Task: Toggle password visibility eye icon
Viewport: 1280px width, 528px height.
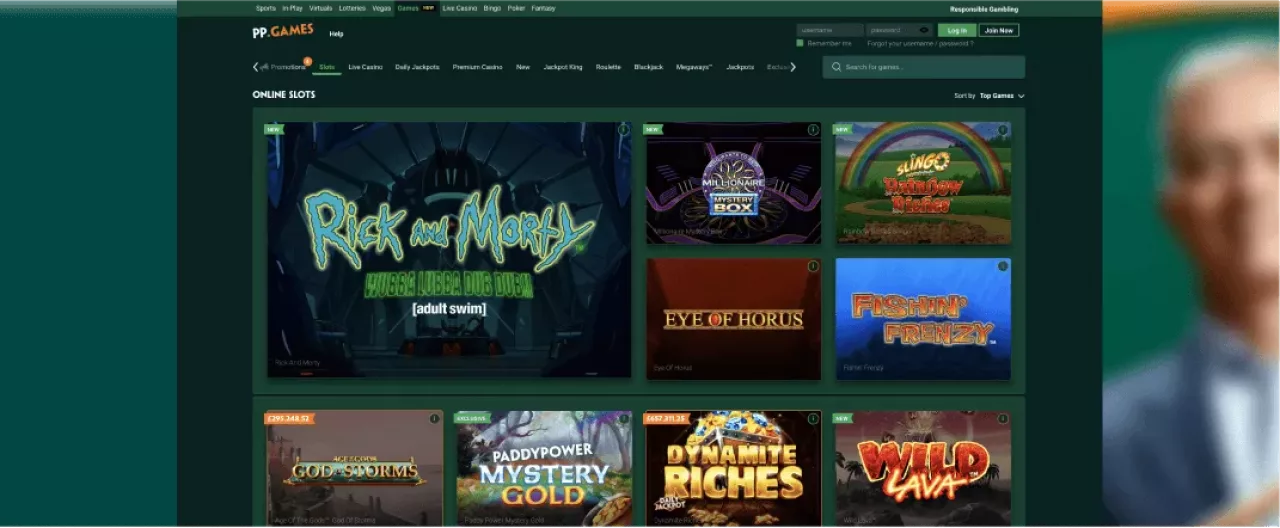Action: tap(924, 30)
